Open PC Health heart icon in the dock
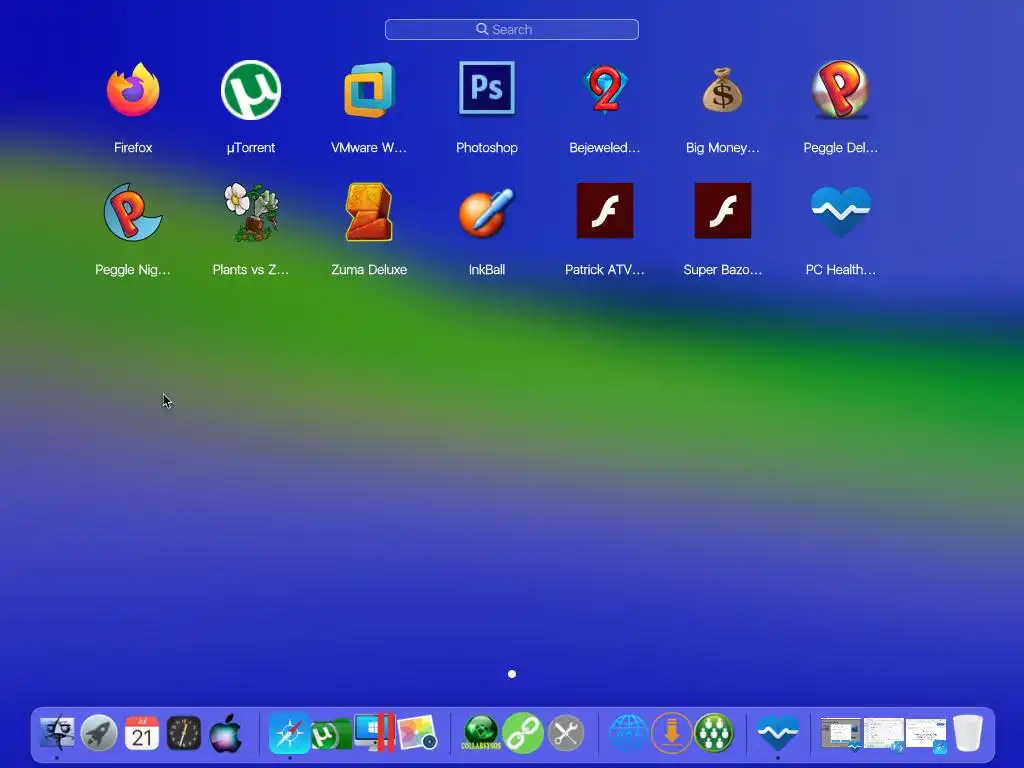1024x768 pixels. pyautogui.click(x=777, y=733)
